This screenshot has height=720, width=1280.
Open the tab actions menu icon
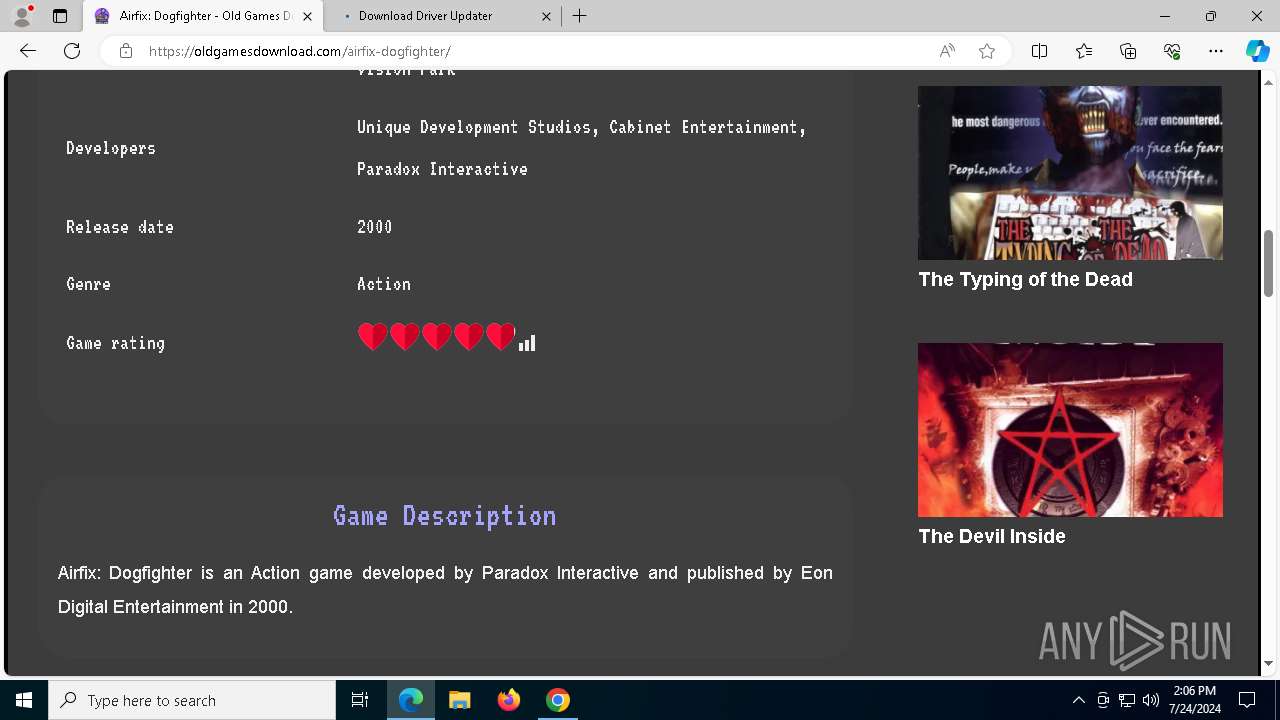pyautogui.click(x=60, y=16)
